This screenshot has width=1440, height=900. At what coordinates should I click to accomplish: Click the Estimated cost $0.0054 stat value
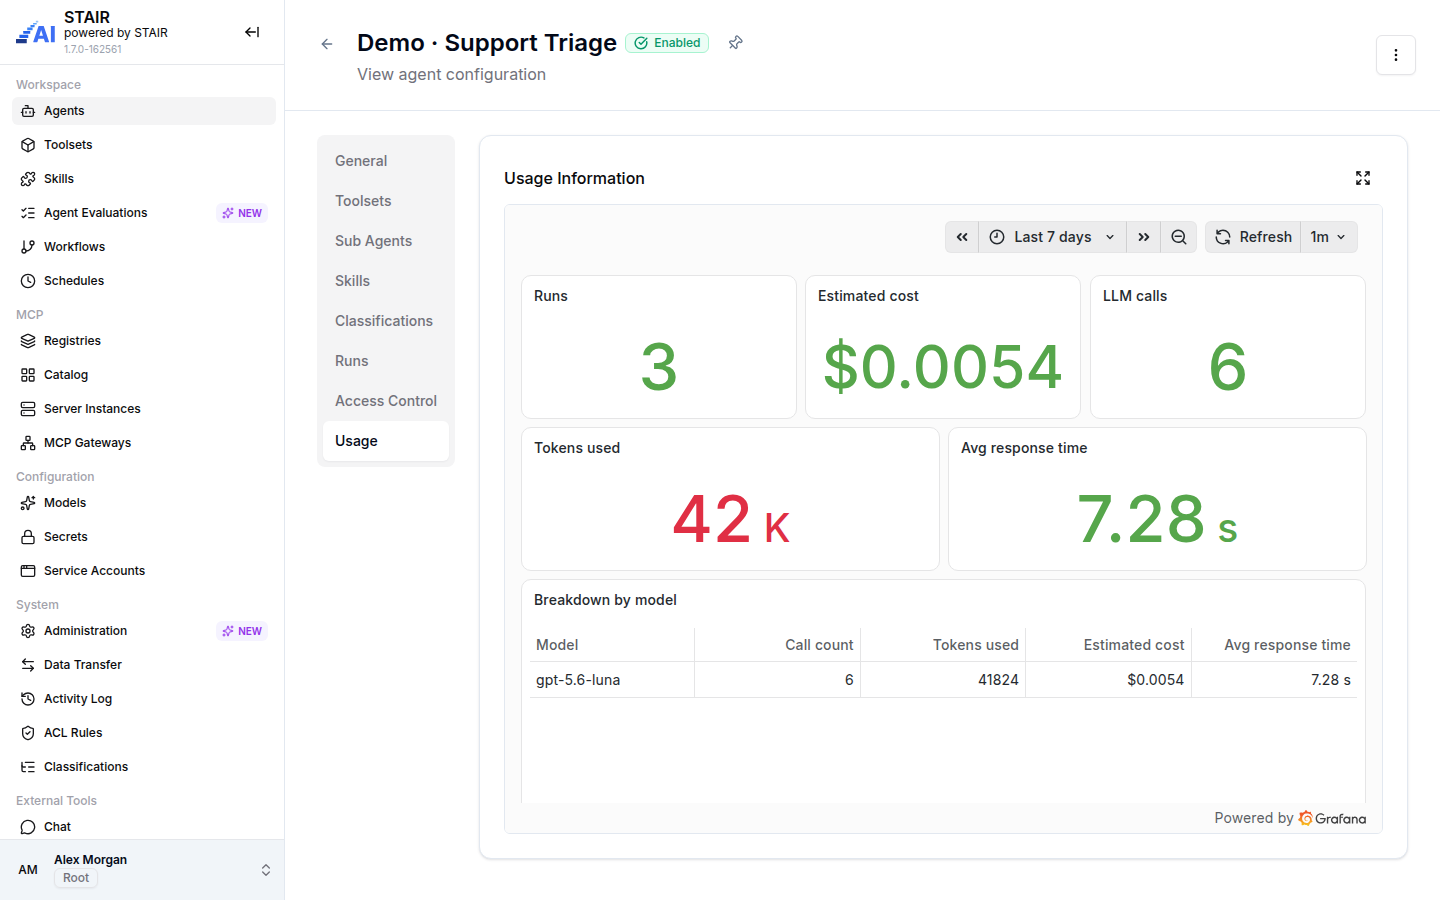coord(943,366)
